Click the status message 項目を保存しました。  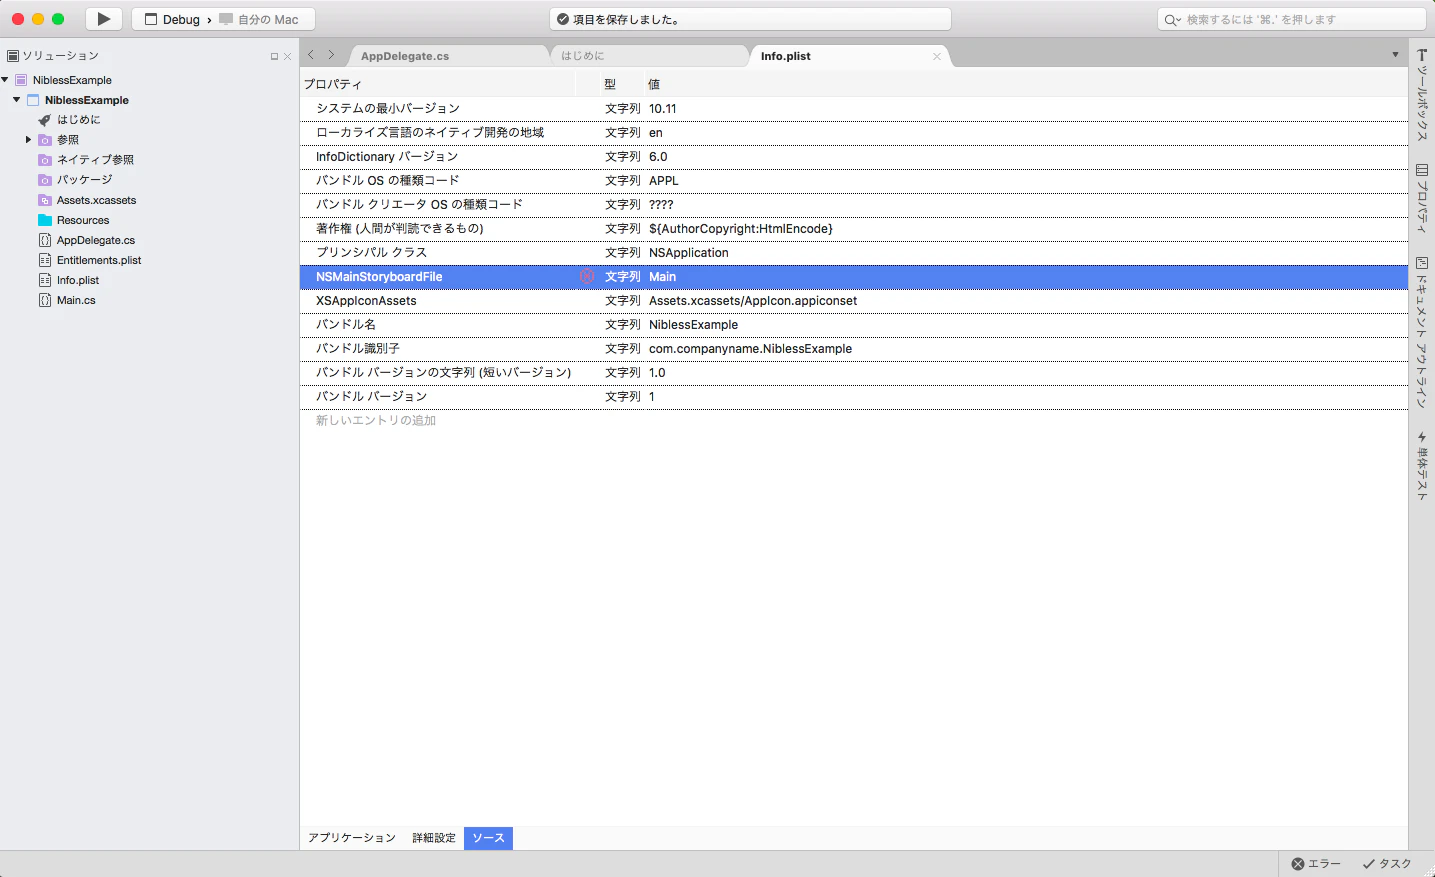click(x=626, y=20)
